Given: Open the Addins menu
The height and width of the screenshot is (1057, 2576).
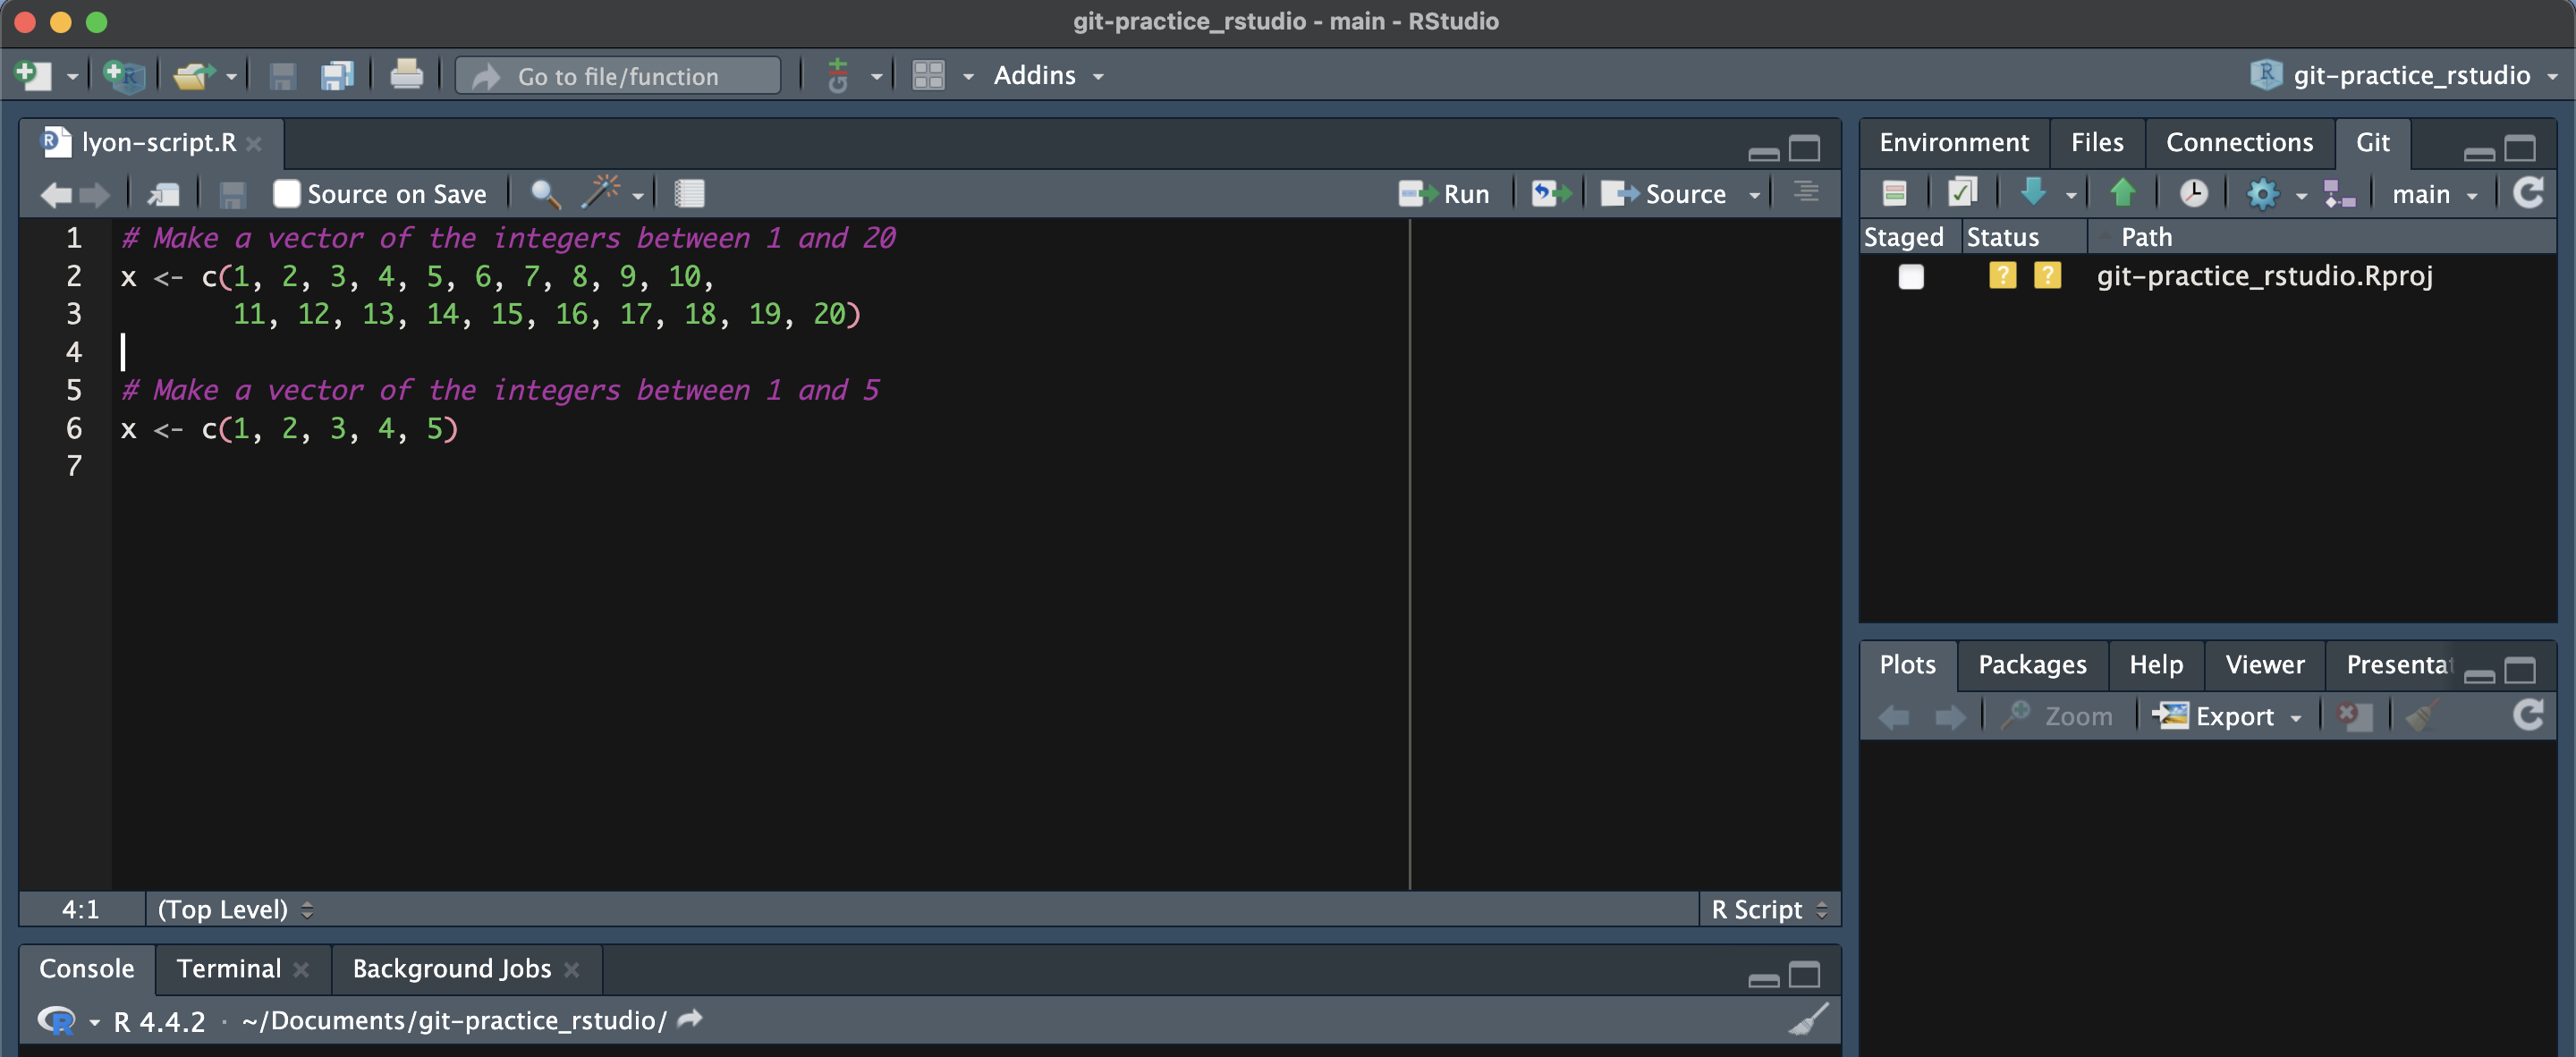Looking at the screenshot, I should [x=1036, y=75].
